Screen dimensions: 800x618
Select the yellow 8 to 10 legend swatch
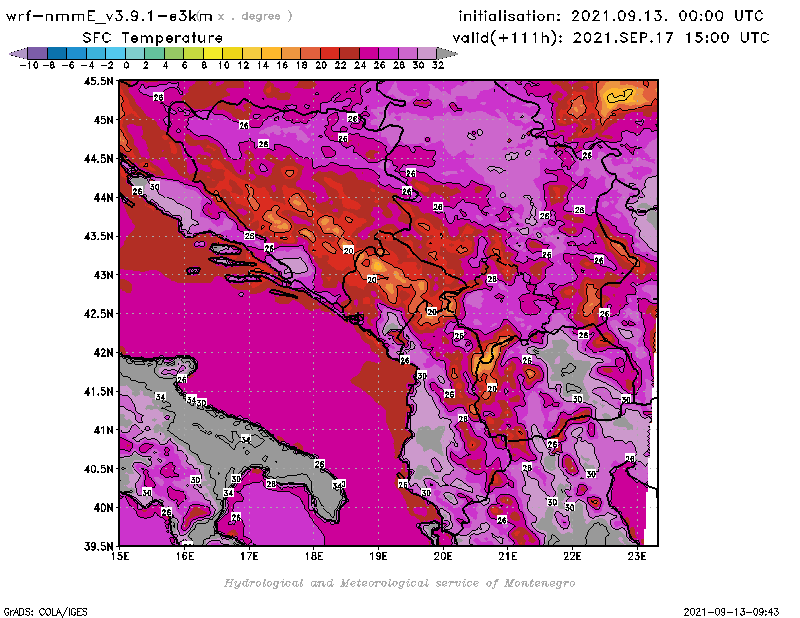tap(213, 53)
